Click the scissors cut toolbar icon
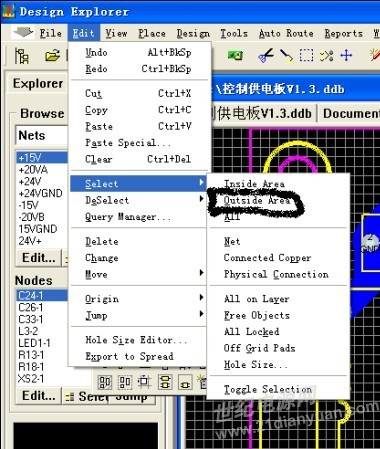 (x=266, y=56)
